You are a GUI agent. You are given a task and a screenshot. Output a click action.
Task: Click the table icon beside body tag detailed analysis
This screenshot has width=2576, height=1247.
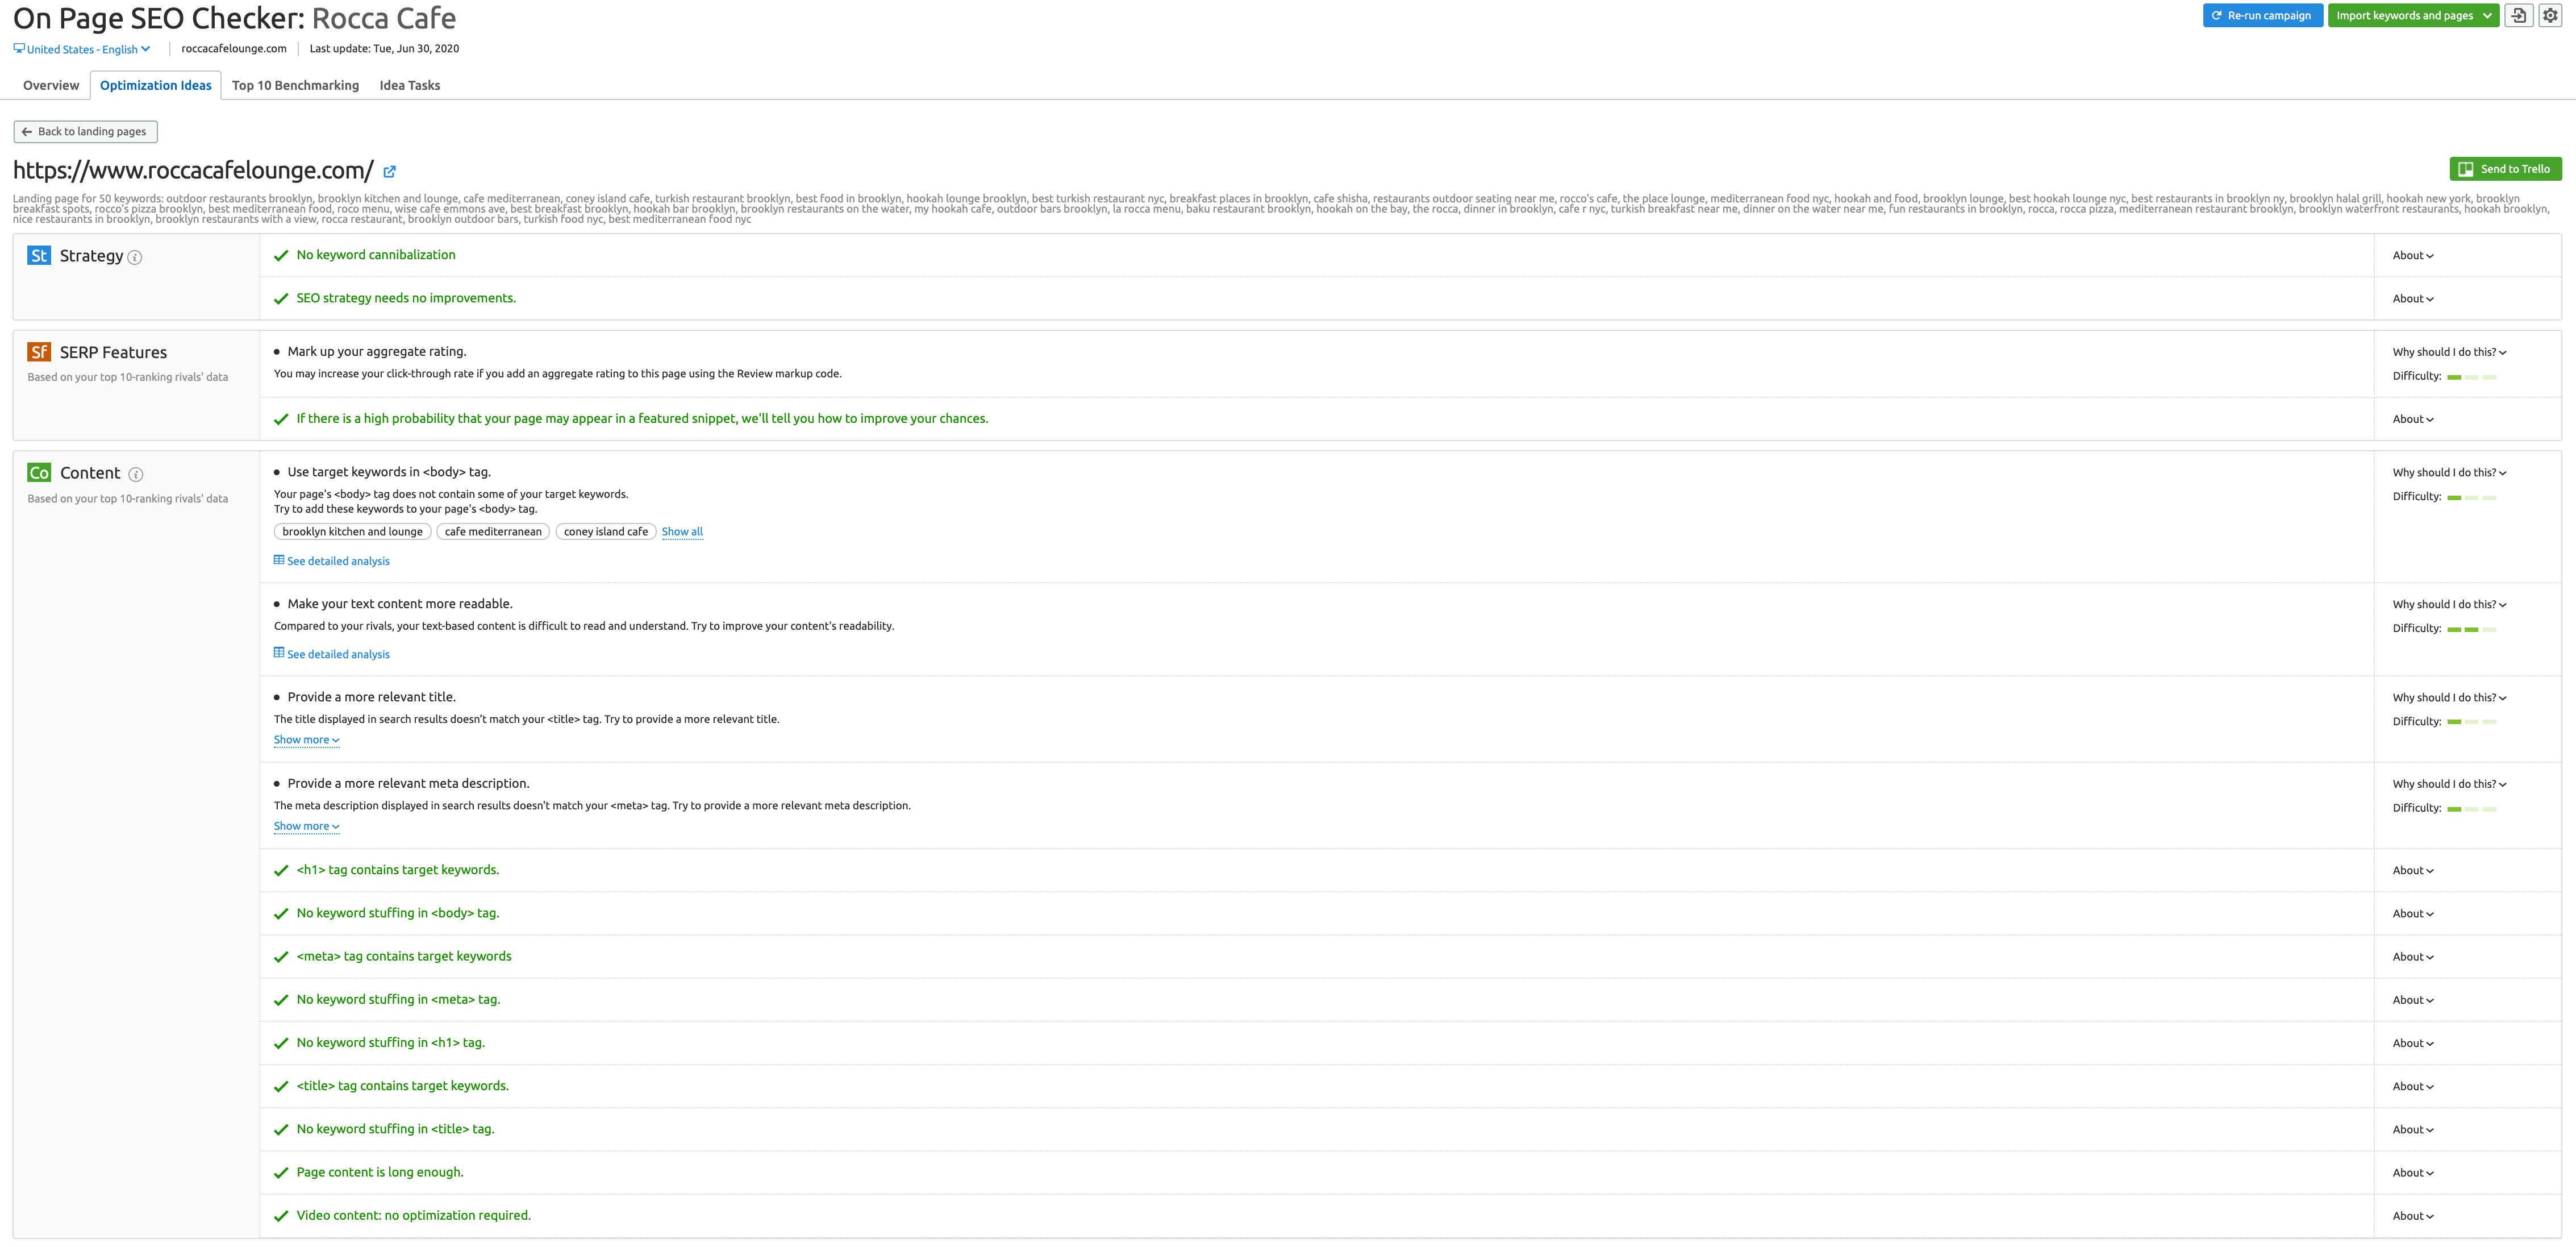tap(279, 560)
